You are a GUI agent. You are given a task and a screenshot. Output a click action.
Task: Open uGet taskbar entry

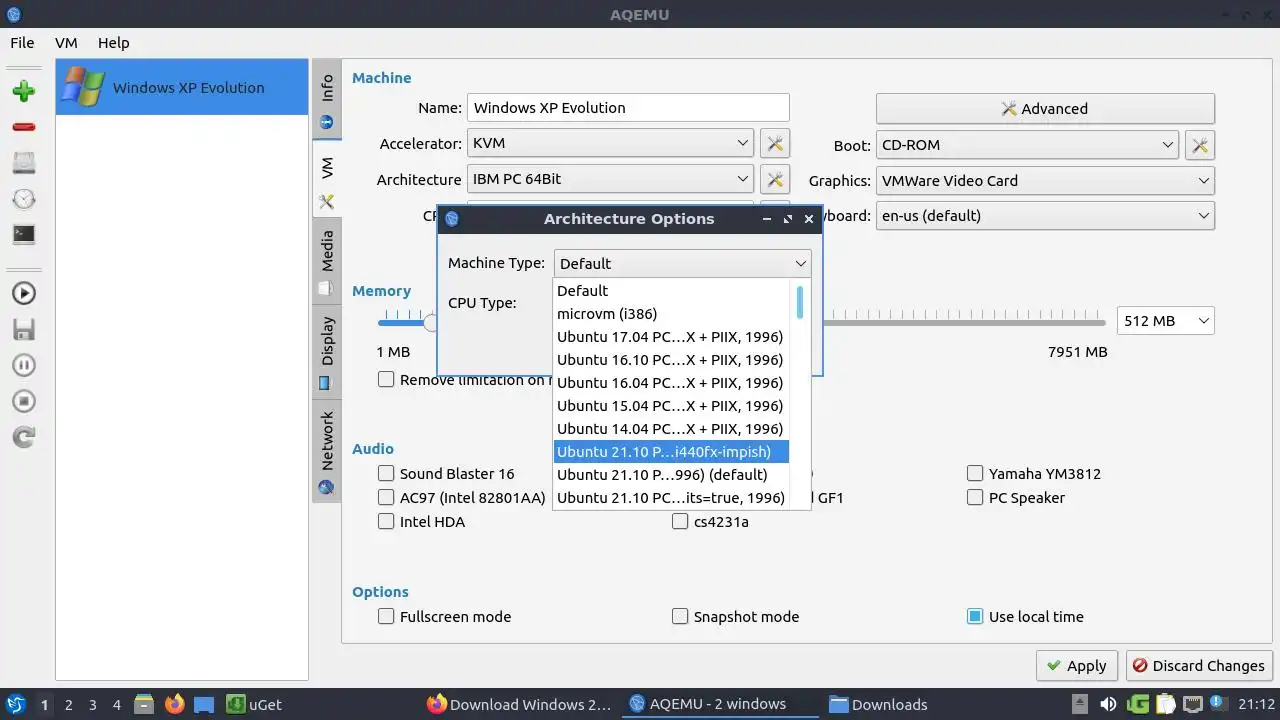[x=254, y=704]
